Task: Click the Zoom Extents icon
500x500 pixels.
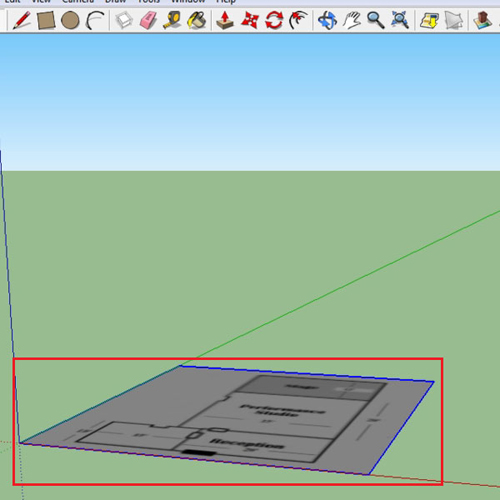Action: click(x=400, y=20)
